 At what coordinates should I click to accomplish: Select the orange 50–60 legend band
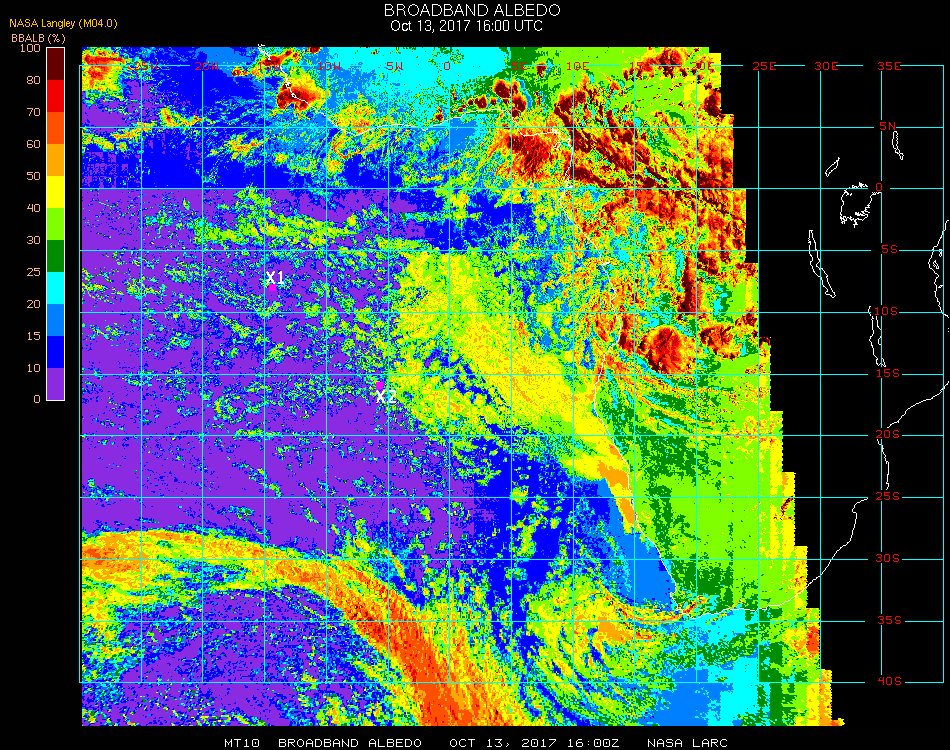tap(55, 160)
